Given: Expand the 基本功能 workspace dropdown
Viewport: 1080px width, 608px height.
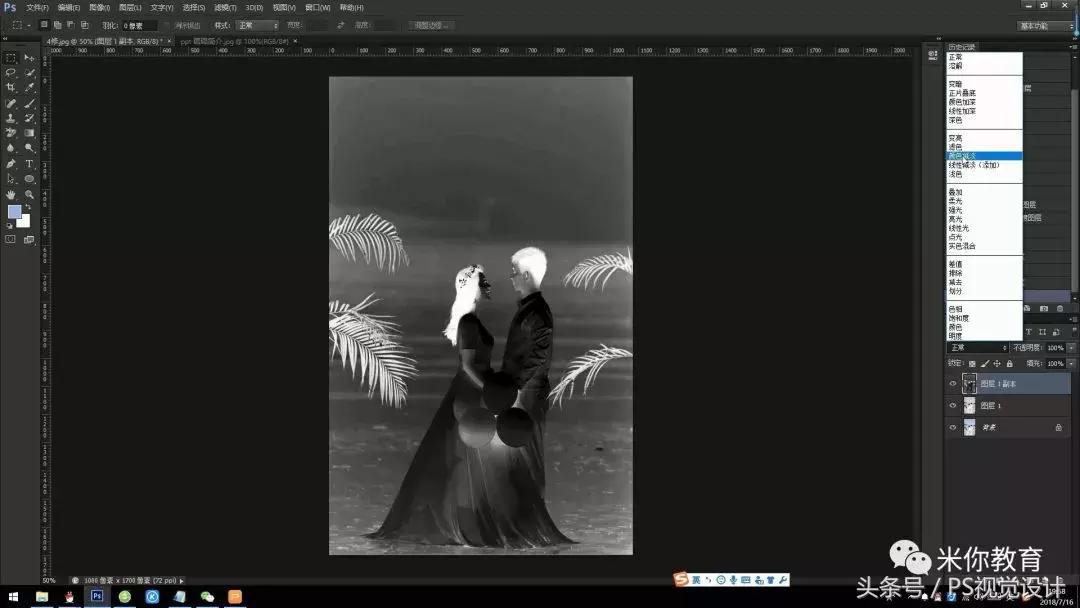Looking at the screenshot, I should (1046, 25).
